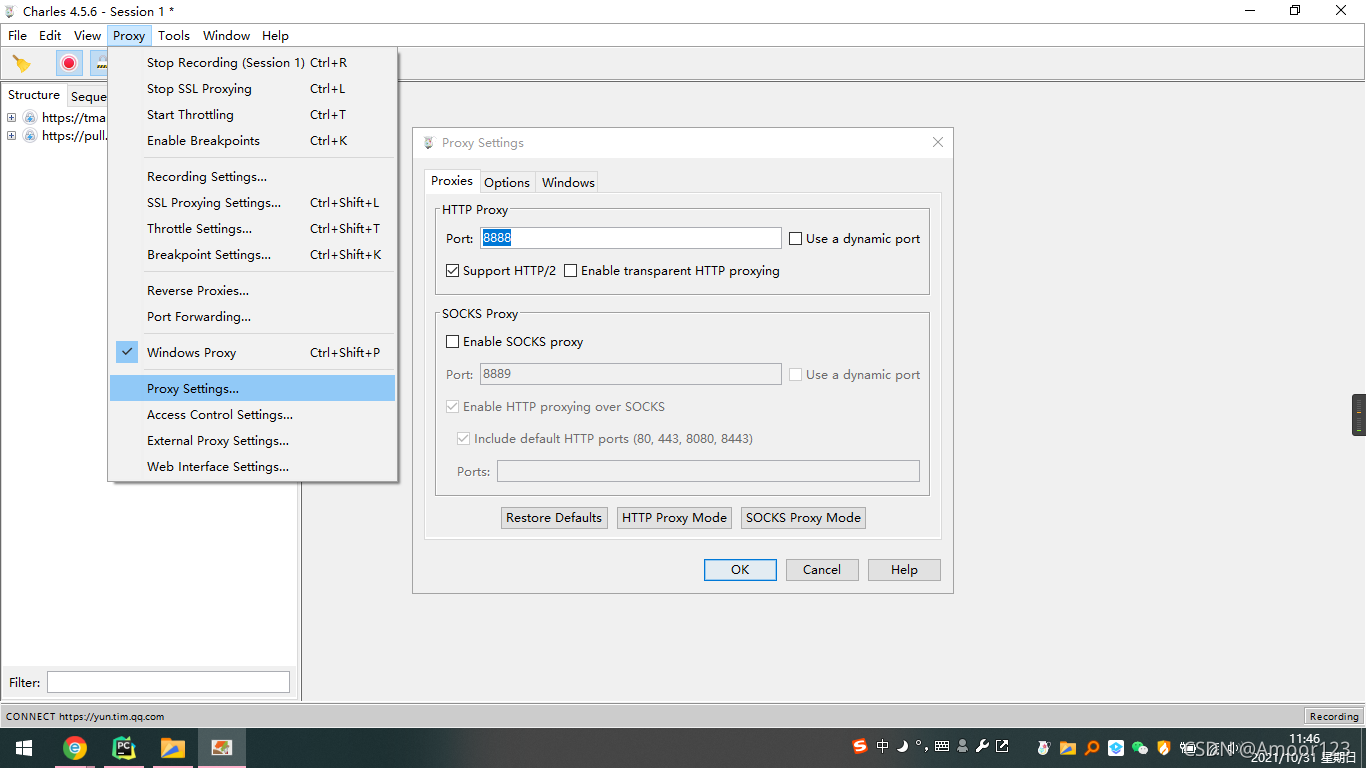
Task: Click the red Record toolbar button
Action: point(69,63)
